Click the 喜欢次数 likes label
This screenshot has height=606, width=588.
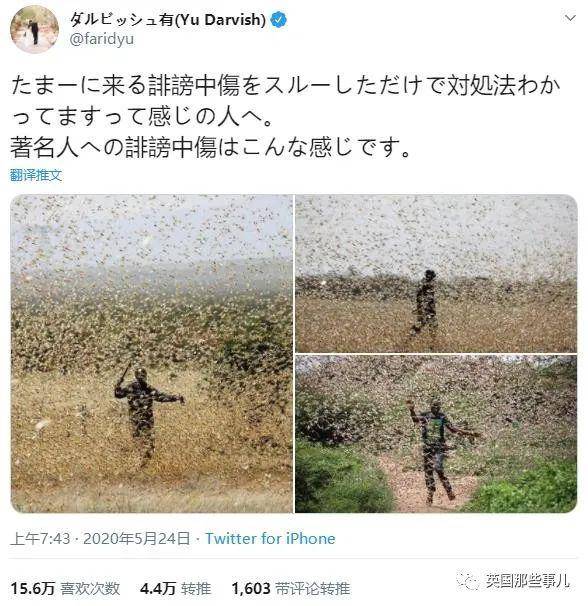coord(90,589)
